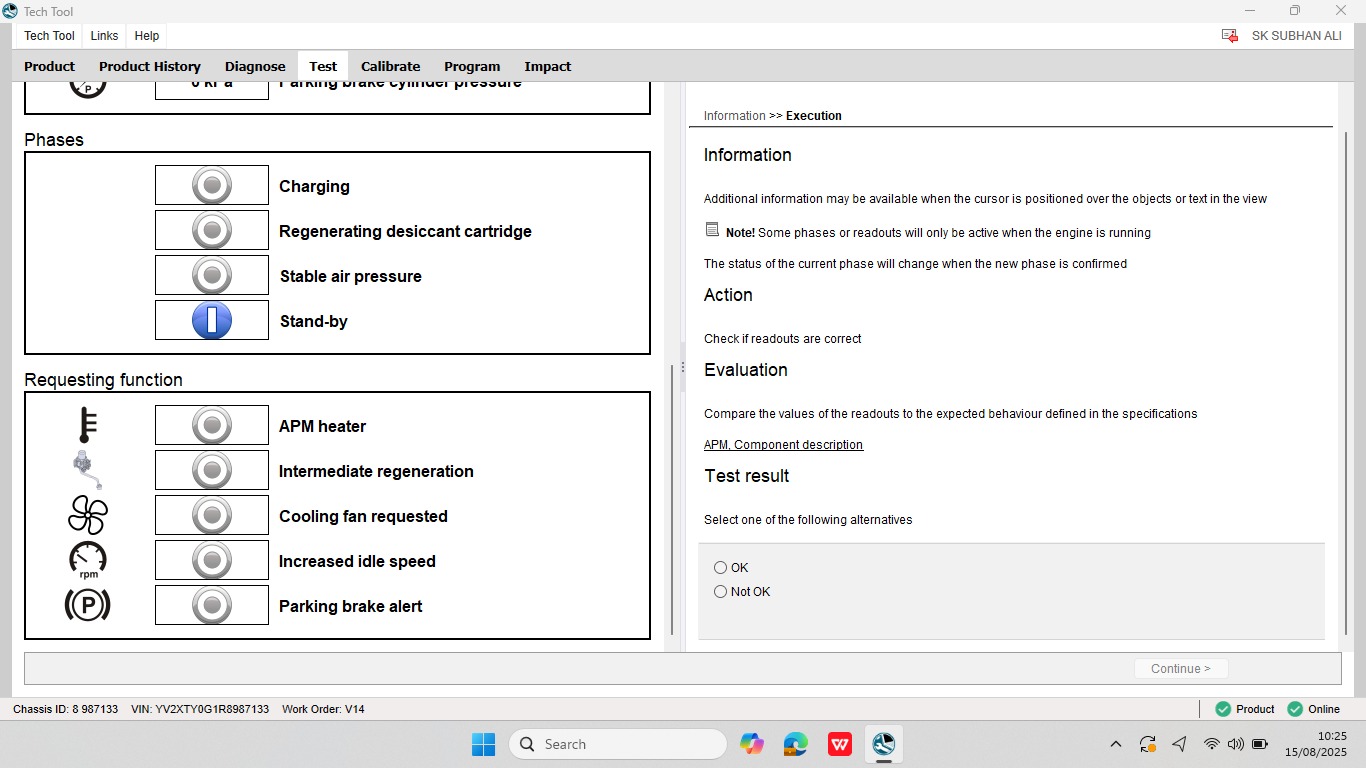Image resolution: width=1366 pixels, height=768 pixels.
Task: Click the Parking brake alert indicator
Action: click(x=212, y=606)
